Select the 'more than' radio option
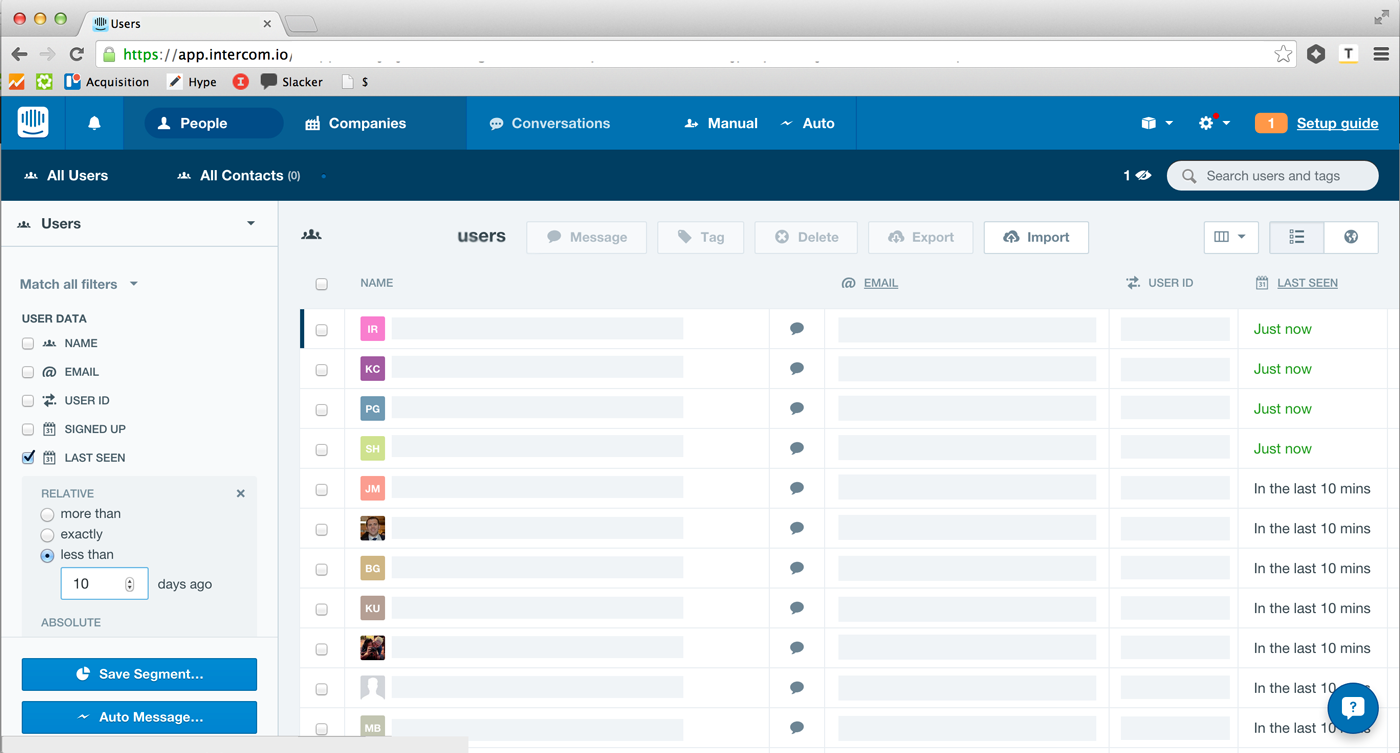Screen dimensions: 1400x753 [x=47, y=513]
